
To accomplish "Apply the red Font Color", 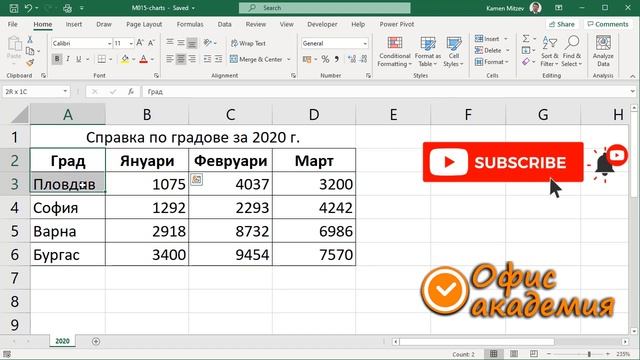I will (x=143, y=59).
